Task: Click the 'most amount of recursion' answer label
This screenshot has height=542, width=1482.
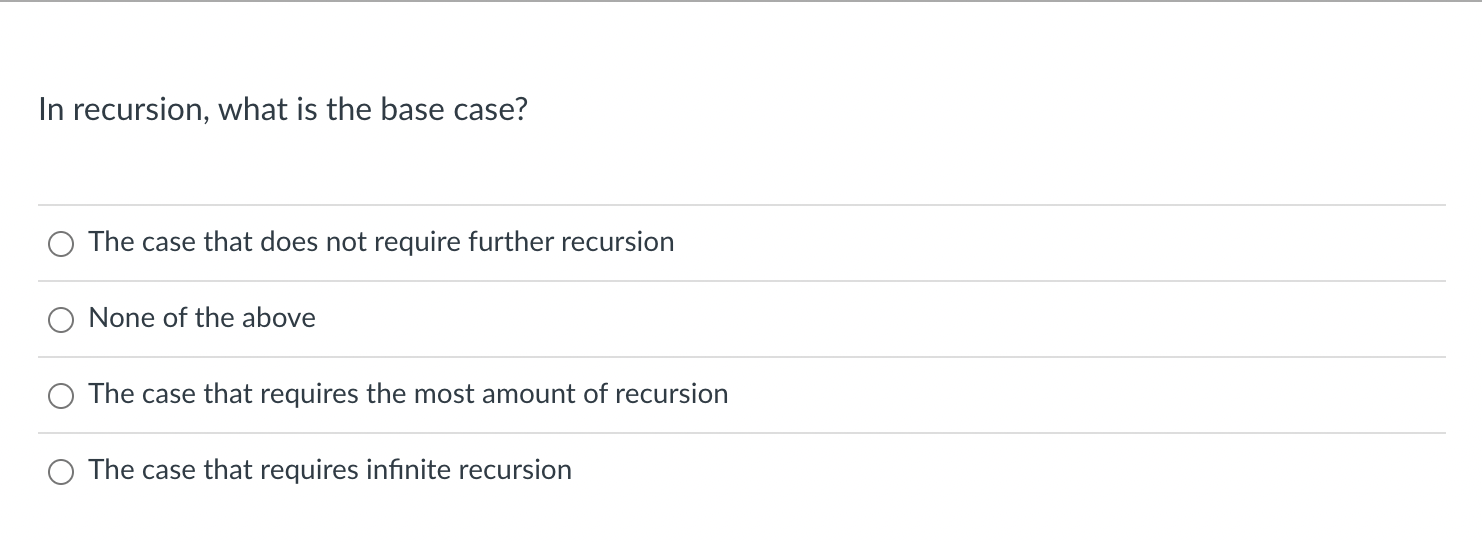Action: click(x=408, y=394)
